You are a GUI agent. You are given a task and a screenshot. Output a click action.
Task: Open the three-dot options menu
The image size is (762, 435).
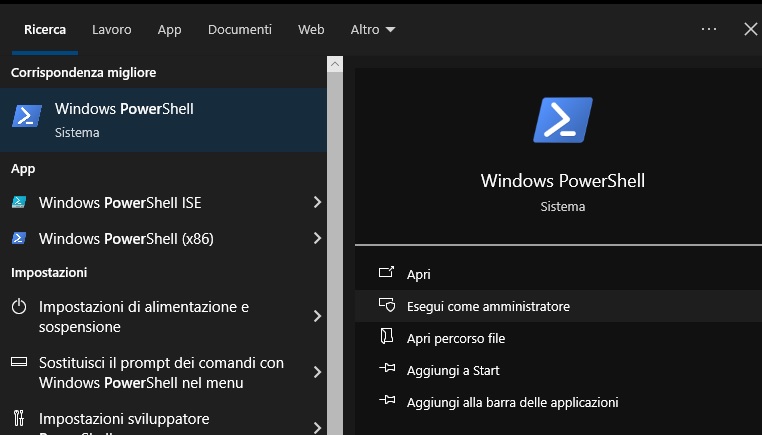coord(709,29)
